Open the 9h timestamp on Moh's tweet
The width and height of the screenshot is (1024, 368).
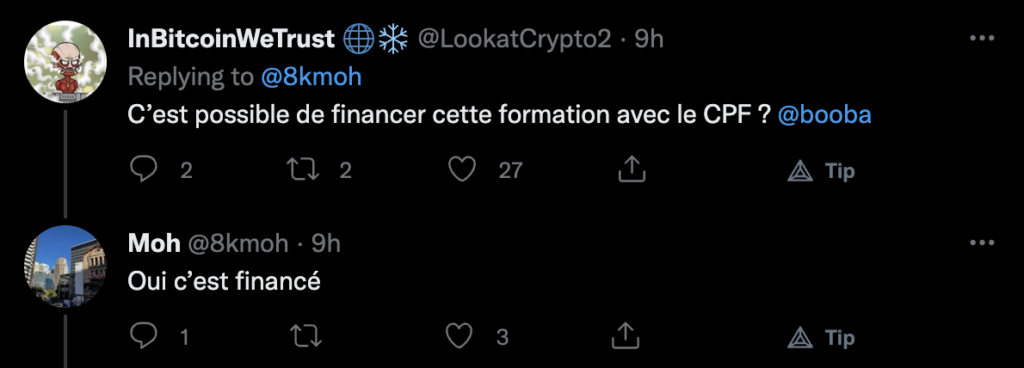[325, 243]
